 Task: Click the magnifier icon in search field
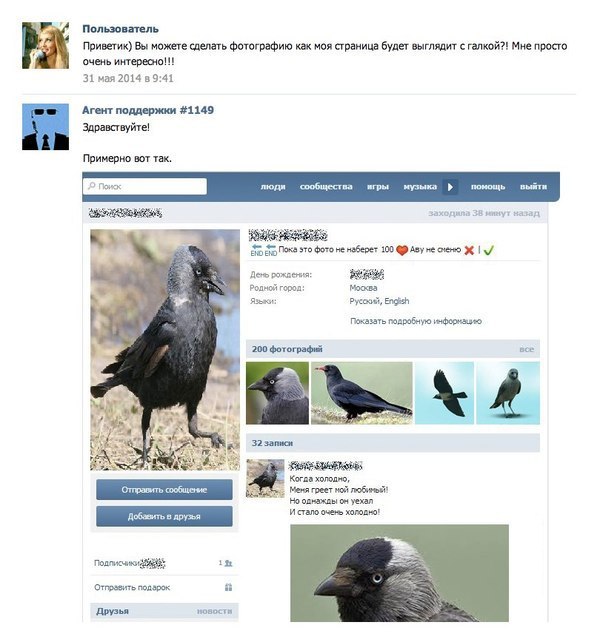(x=92, y=186)
